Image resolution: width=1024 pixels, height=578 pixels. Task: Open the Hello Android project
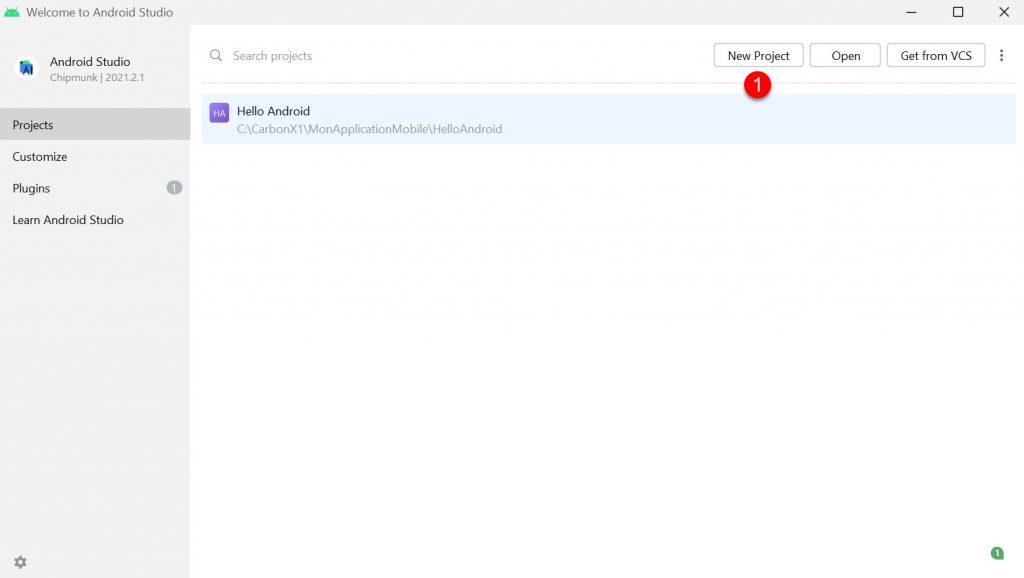(x=609, y=119)
